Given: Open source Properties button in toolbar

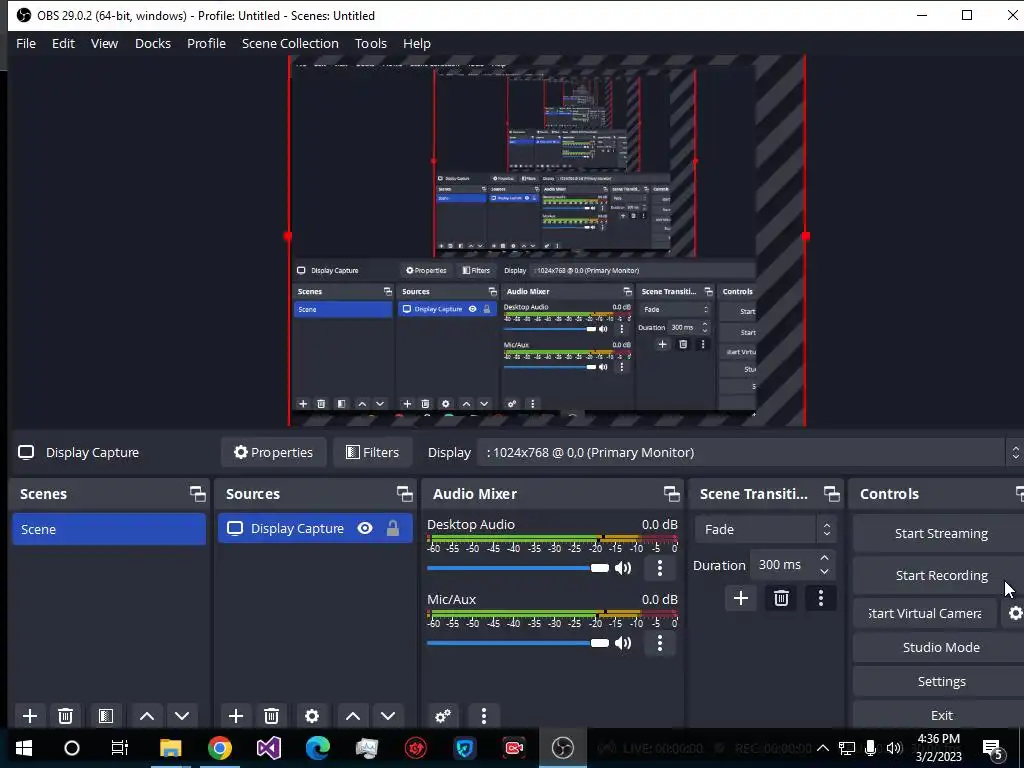Looking at the screenshot, I should [274, 453].
